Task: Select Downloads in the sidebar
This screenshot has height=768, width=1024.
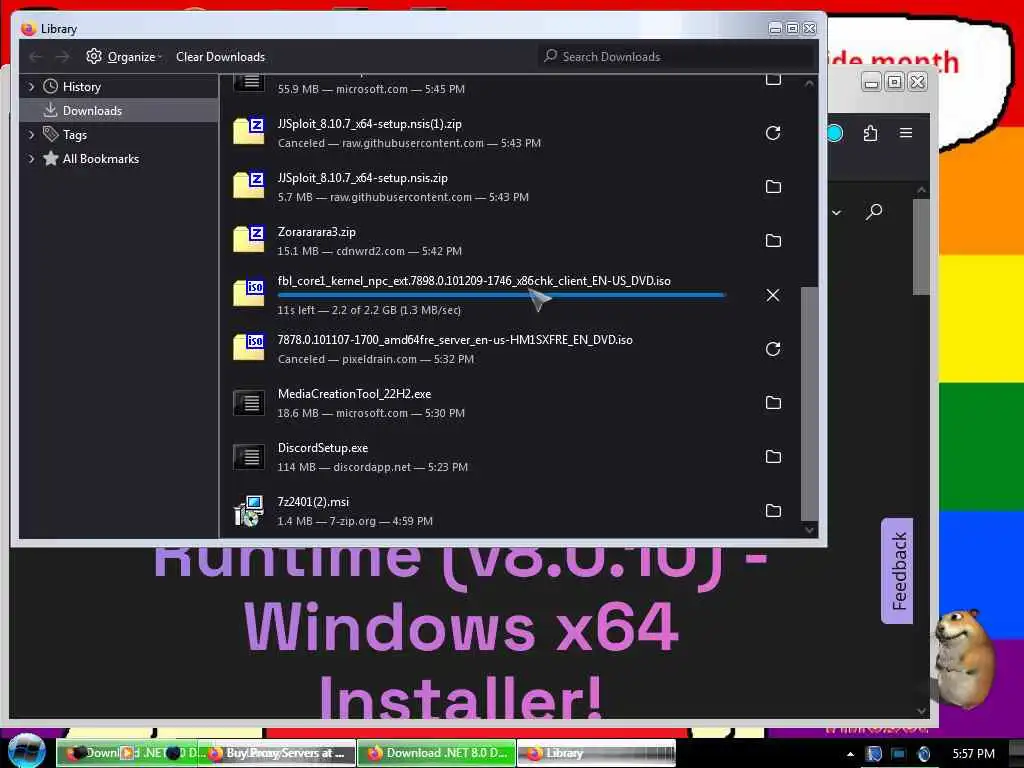Action: pos(120,110)
